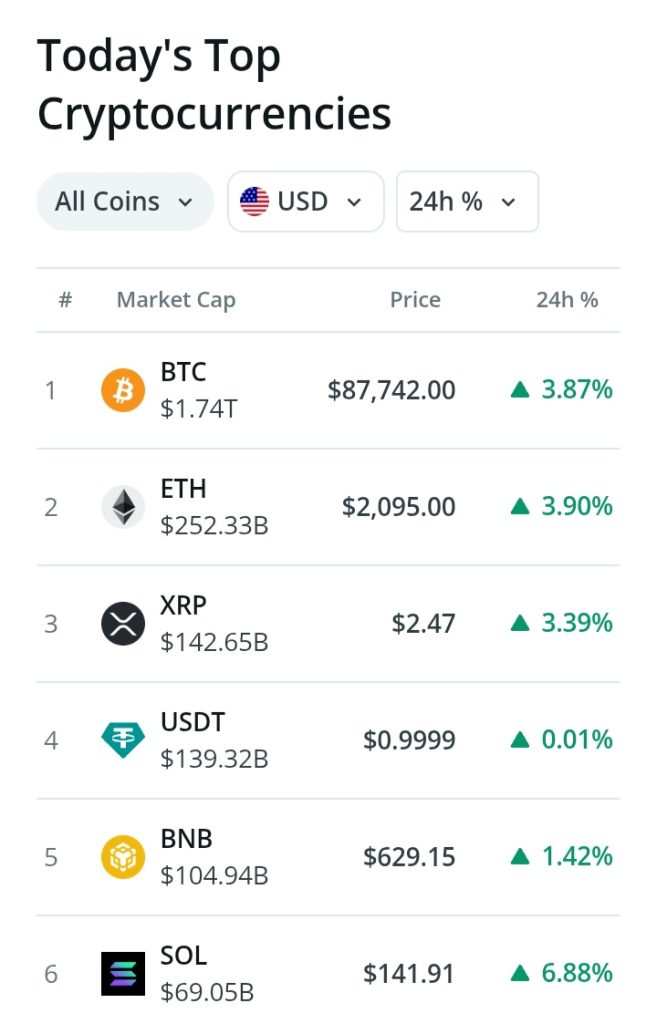Click the Ethereum diamond logo
This screenshot has height=1024, width=657.
pyautogui.click(x=123, y=507)
